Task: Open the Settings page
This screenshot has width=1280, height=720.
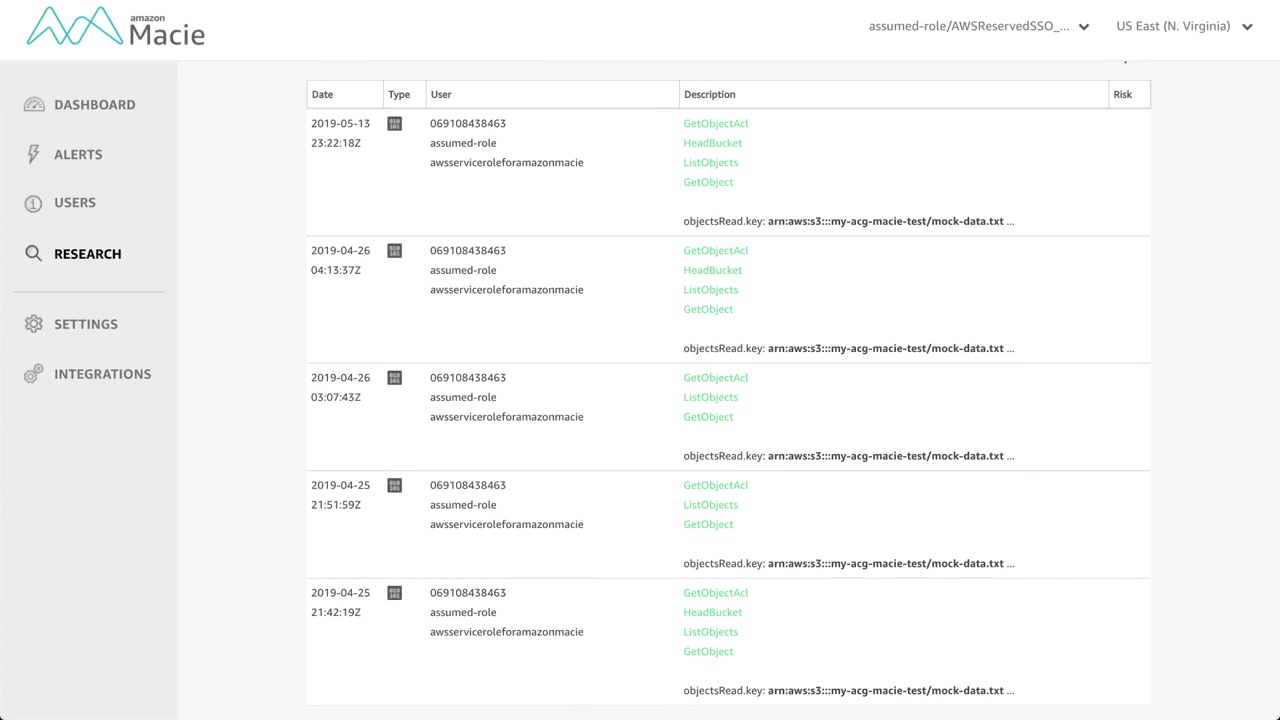Action: pyautogui.click(x=86, y=324)
